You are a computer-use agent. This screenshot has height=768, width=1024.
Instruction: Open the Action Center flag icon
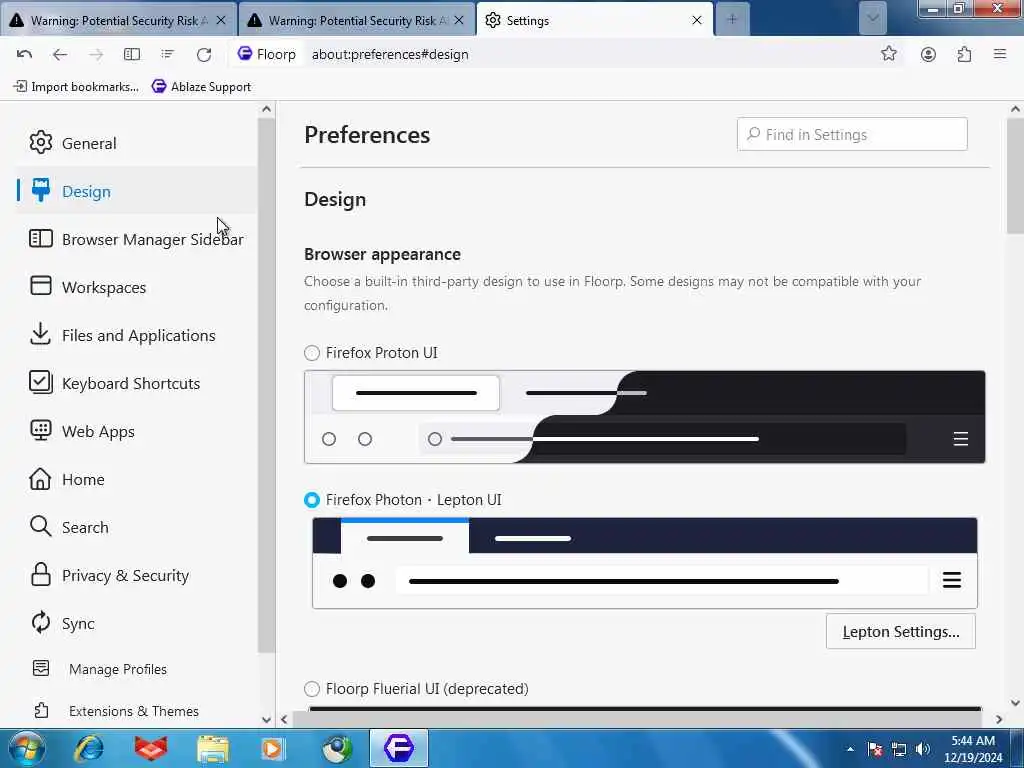coord(875,749)
